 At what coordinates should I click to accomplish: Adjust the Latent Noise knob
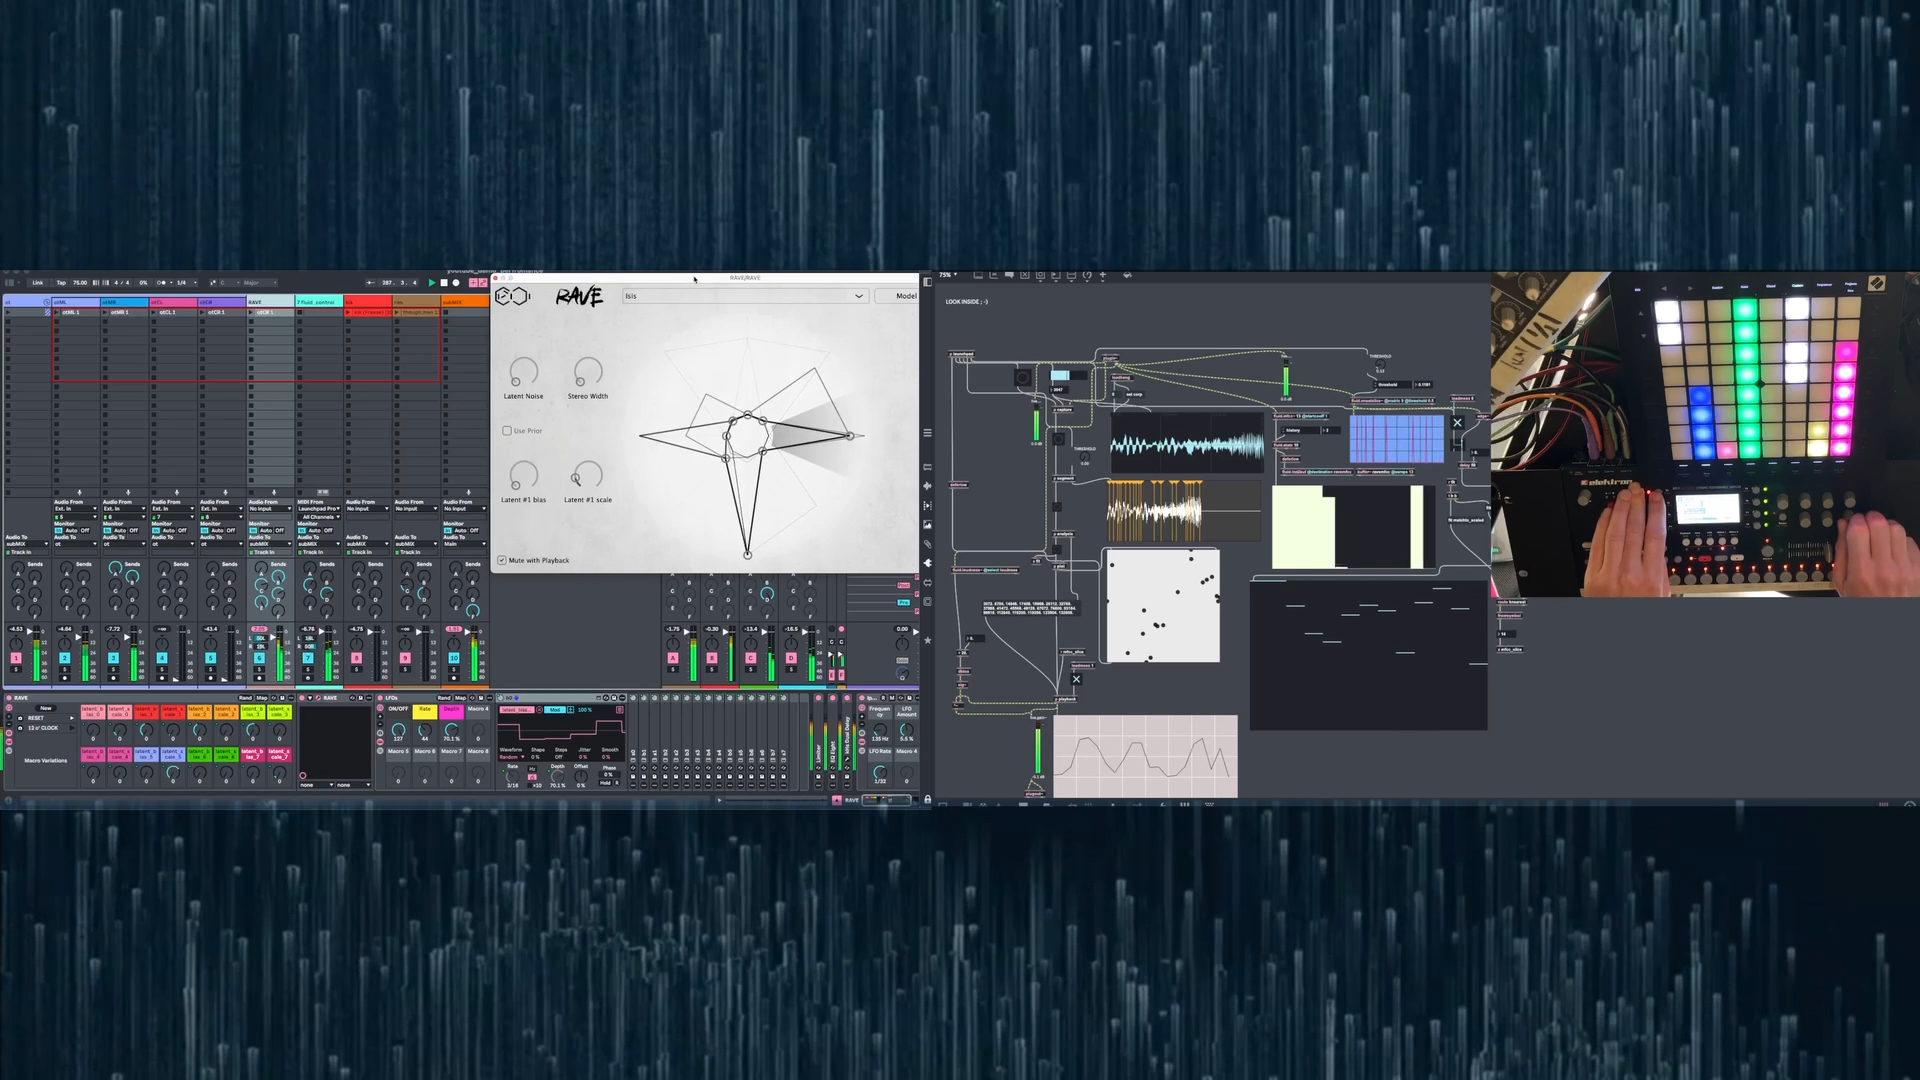coord(523,372)
